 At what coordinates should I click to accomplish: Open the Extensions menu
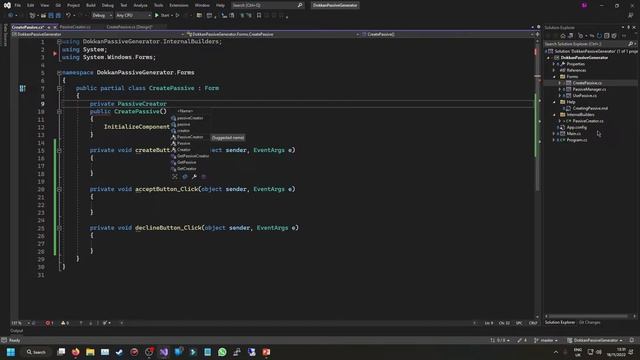coord(179,5)
